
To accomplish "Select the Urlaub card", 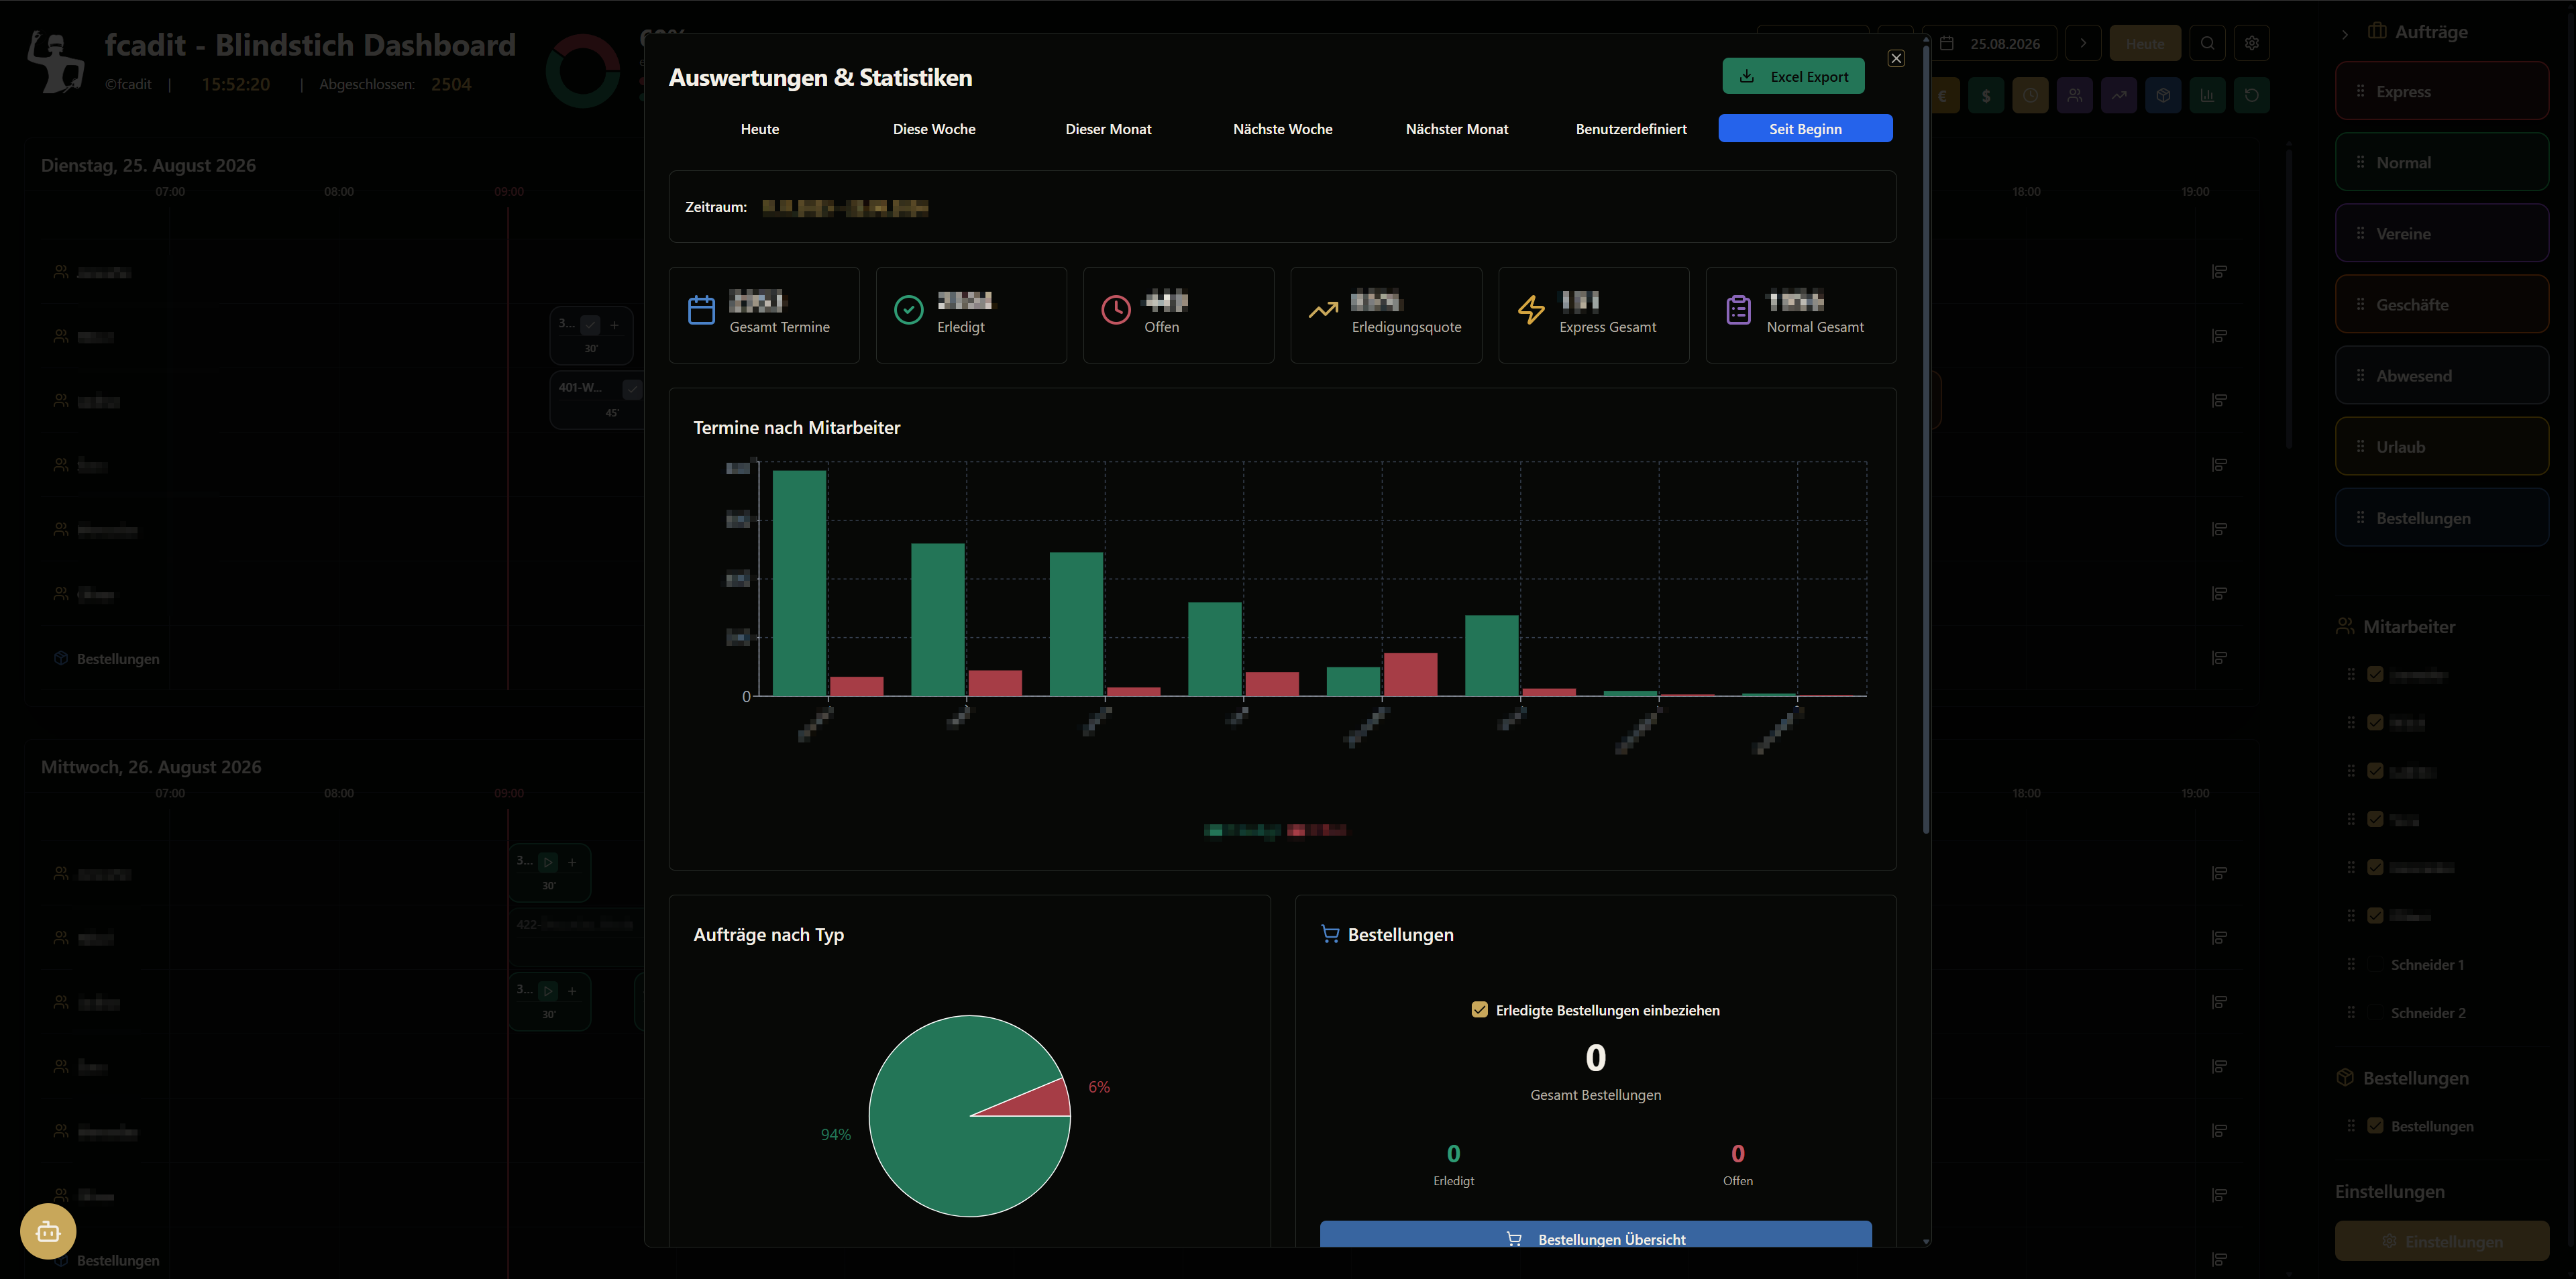I will pos(2441,446).
